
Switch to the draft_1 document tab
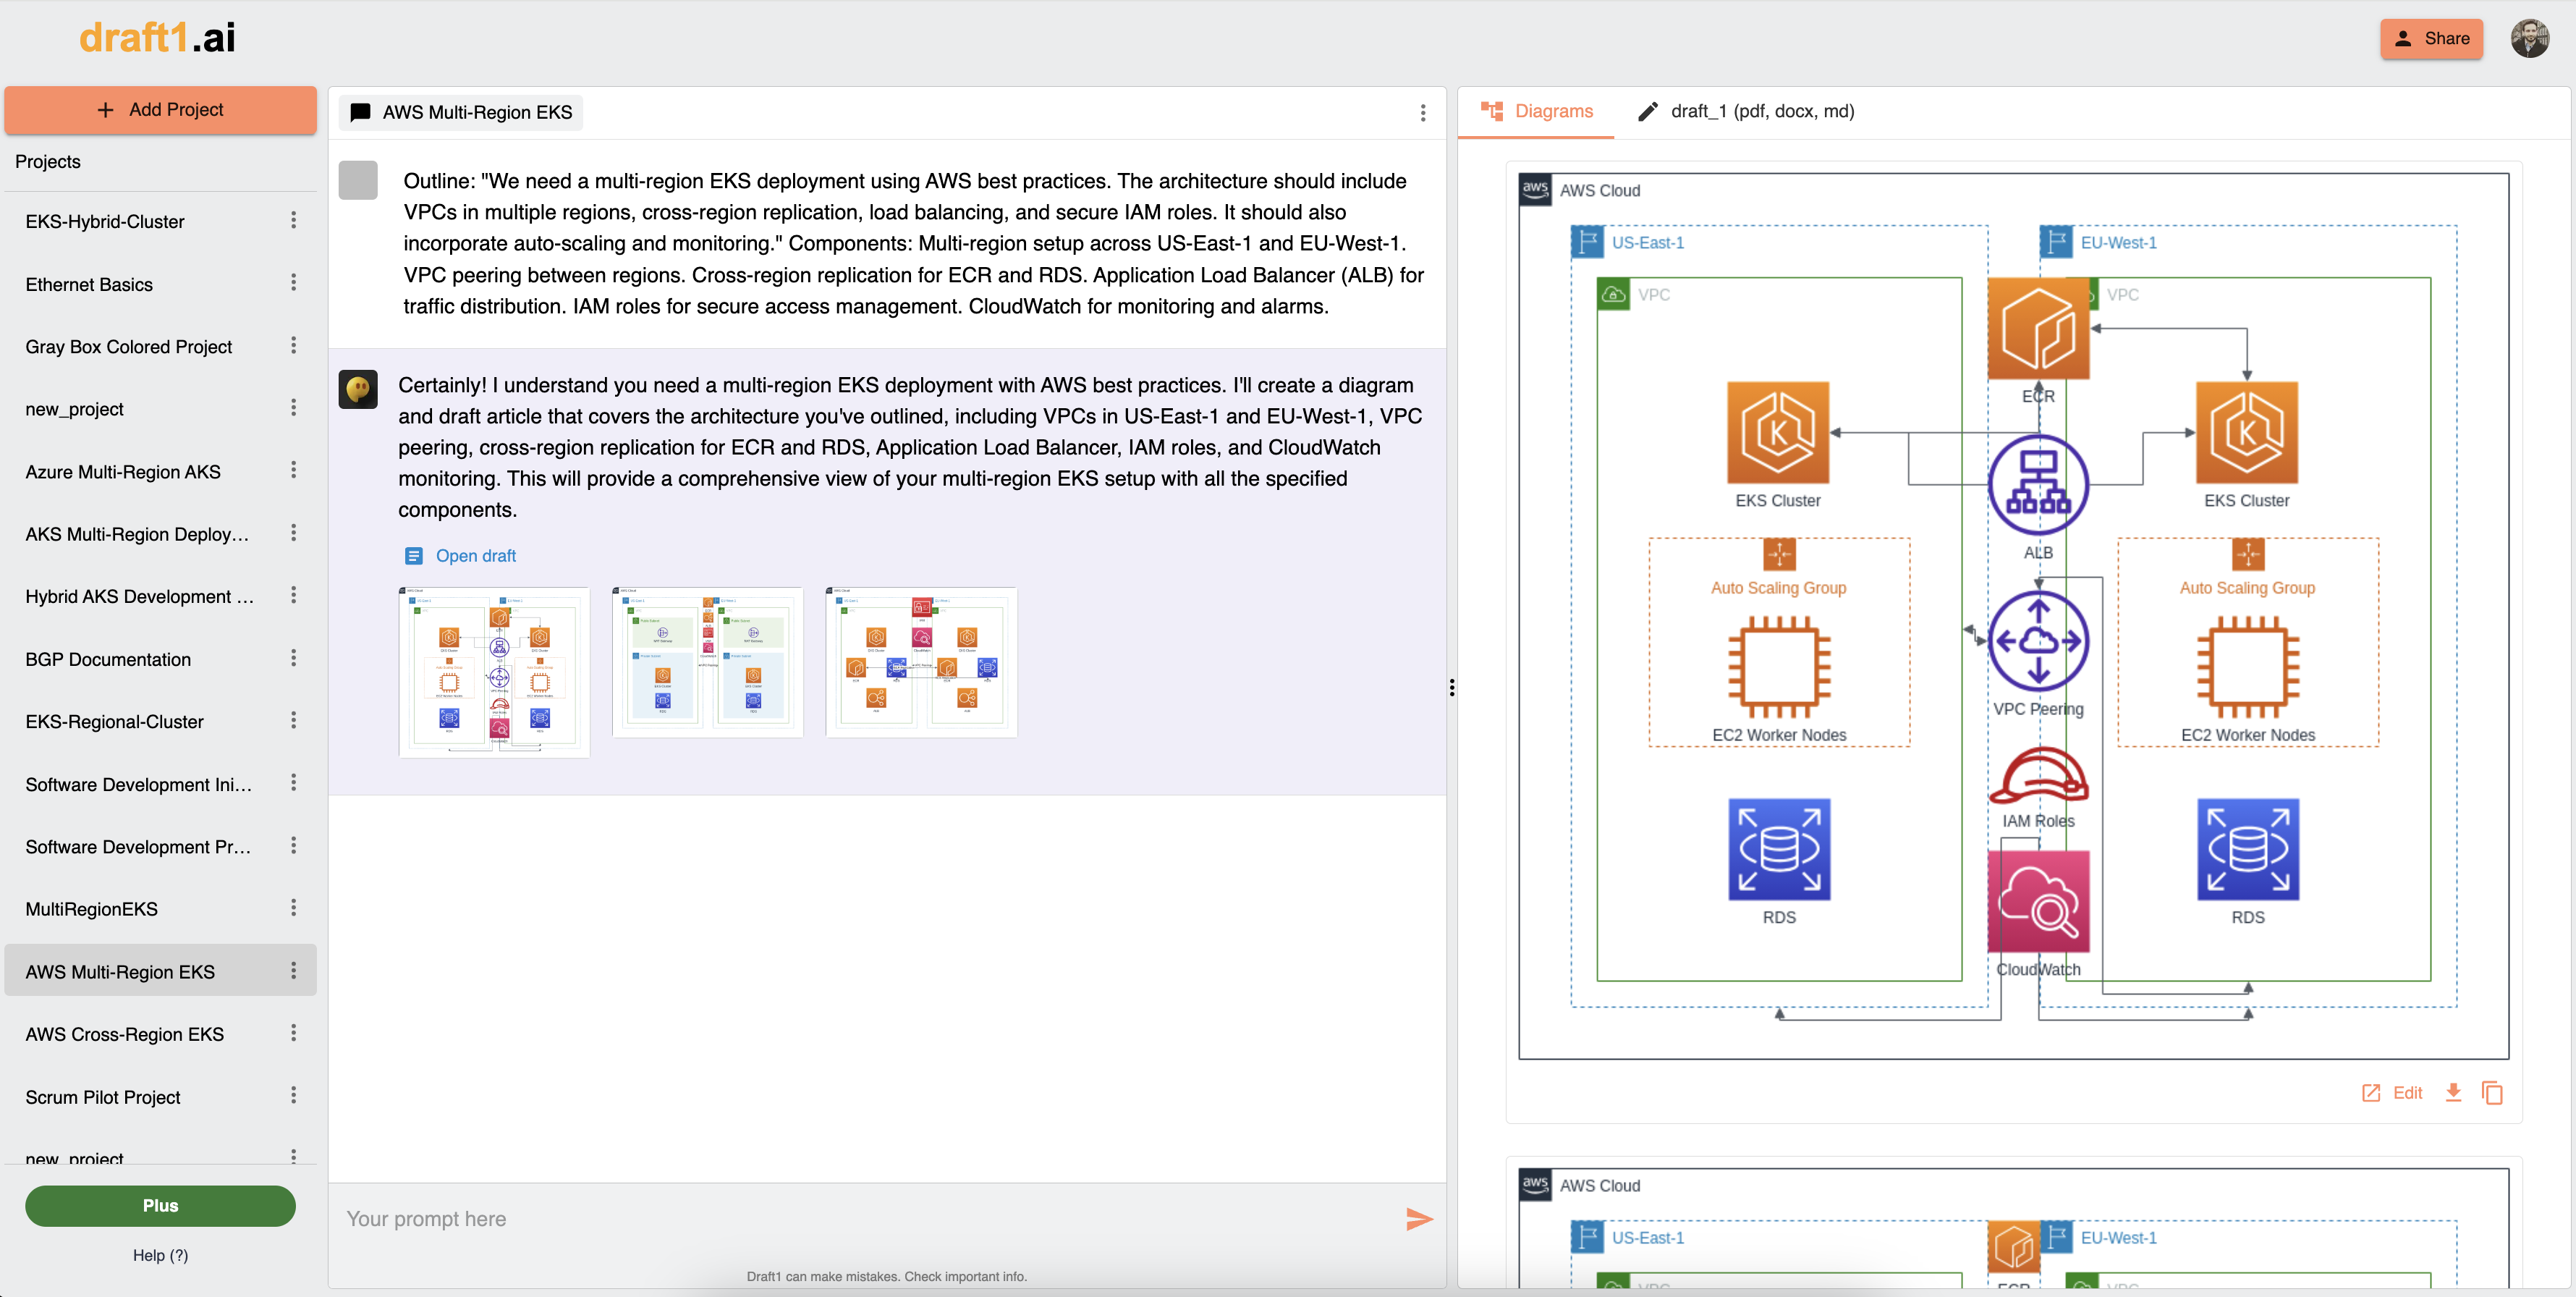pyautogui.click(x=1746, y=111)
